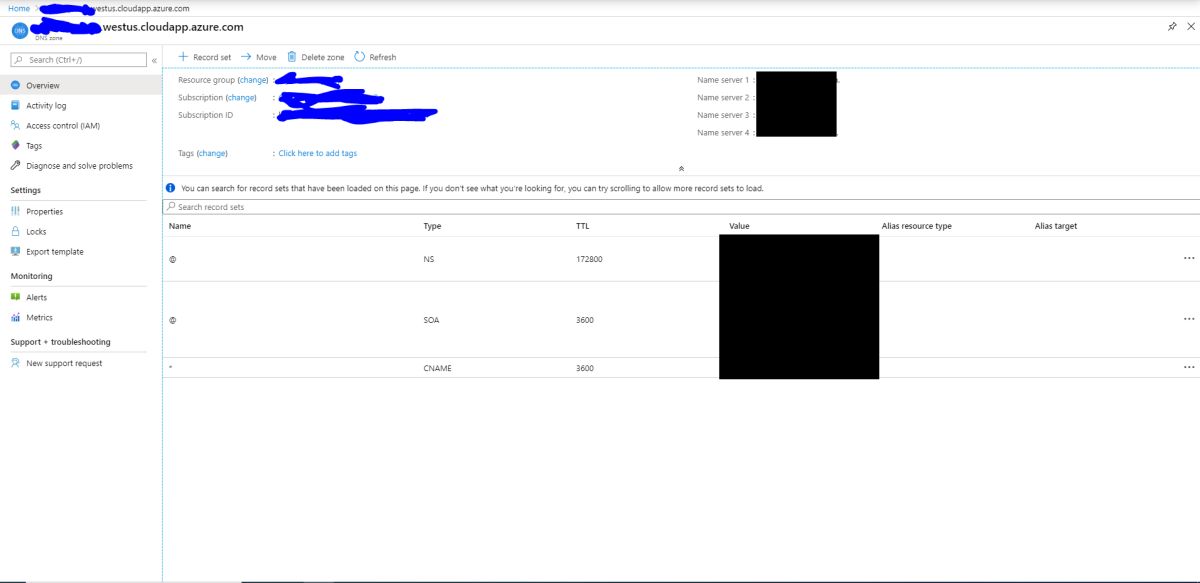Click the padlock icon for Locks
The width and height of the screenshot is (1200, 583).
coord(15,231)
